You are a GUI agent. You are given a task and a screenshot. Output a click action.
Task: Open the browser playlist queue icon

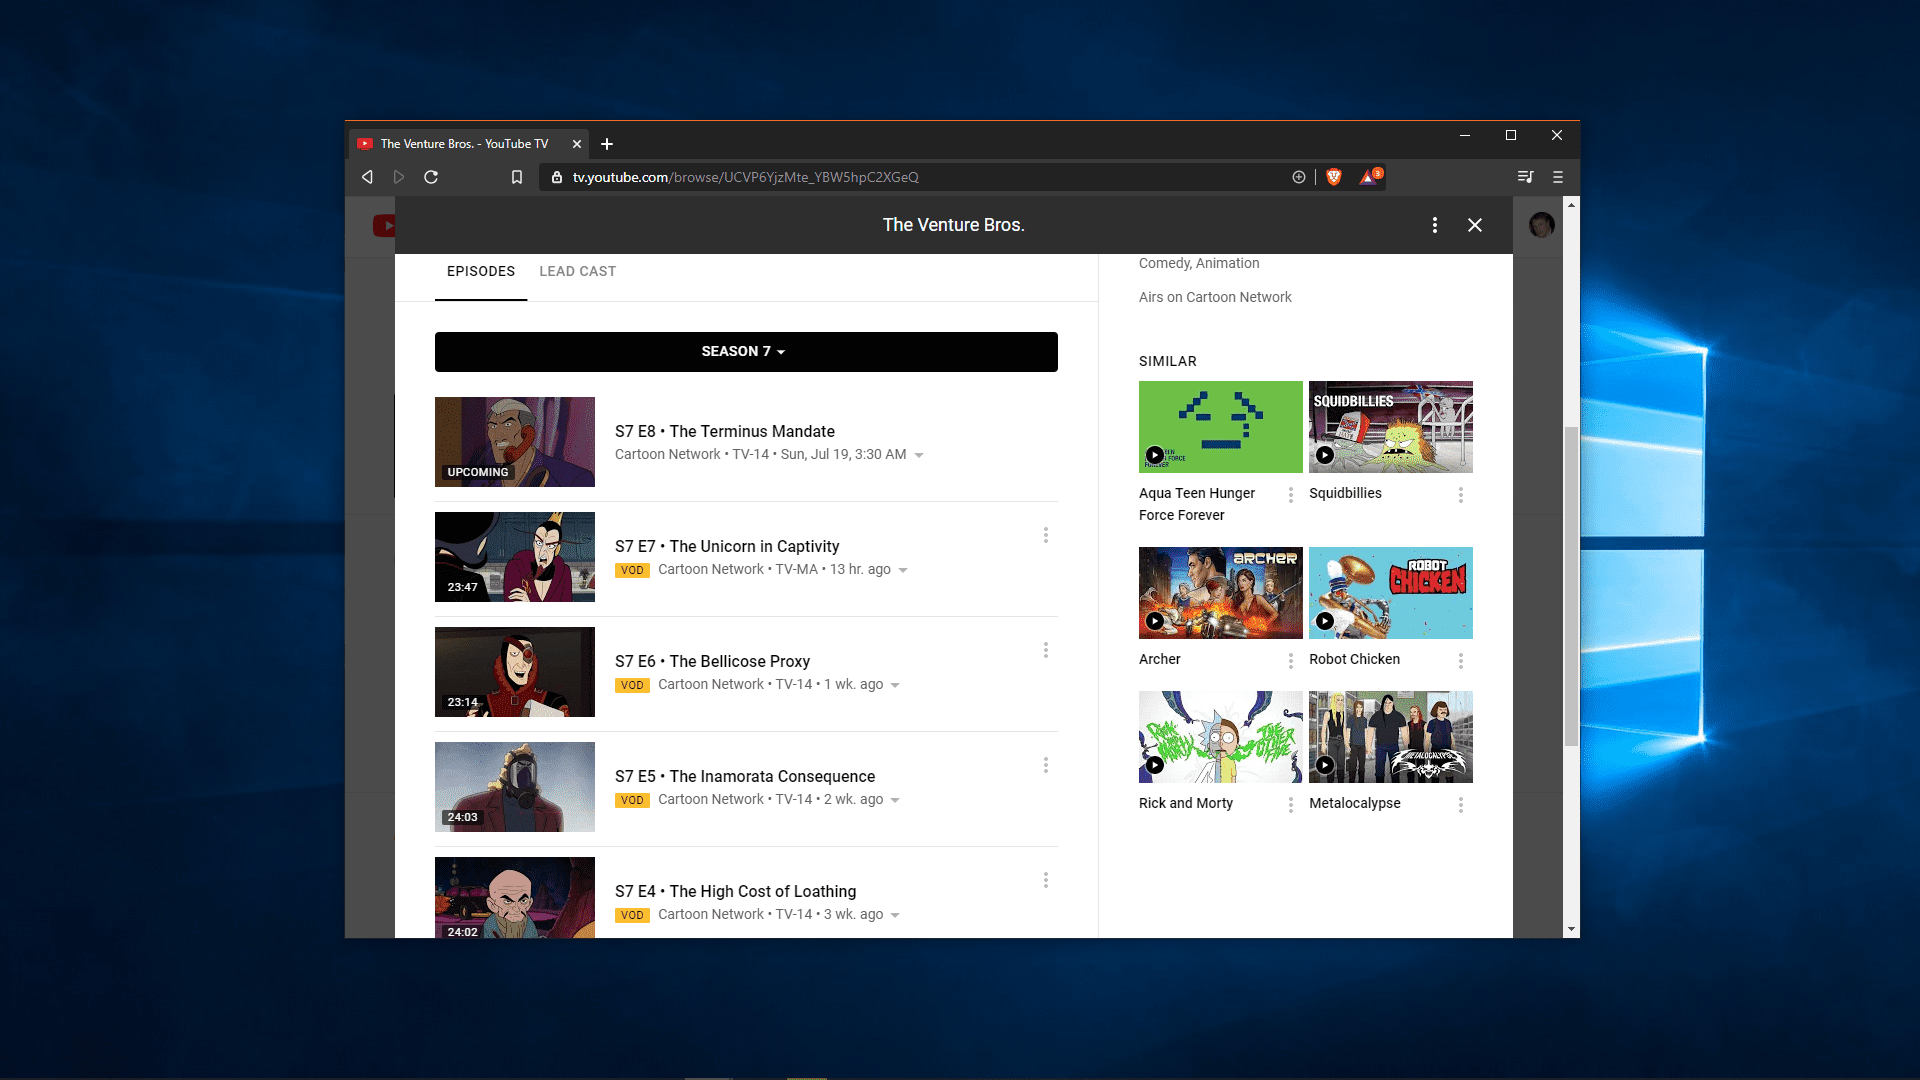click(x=1525, y=177)
